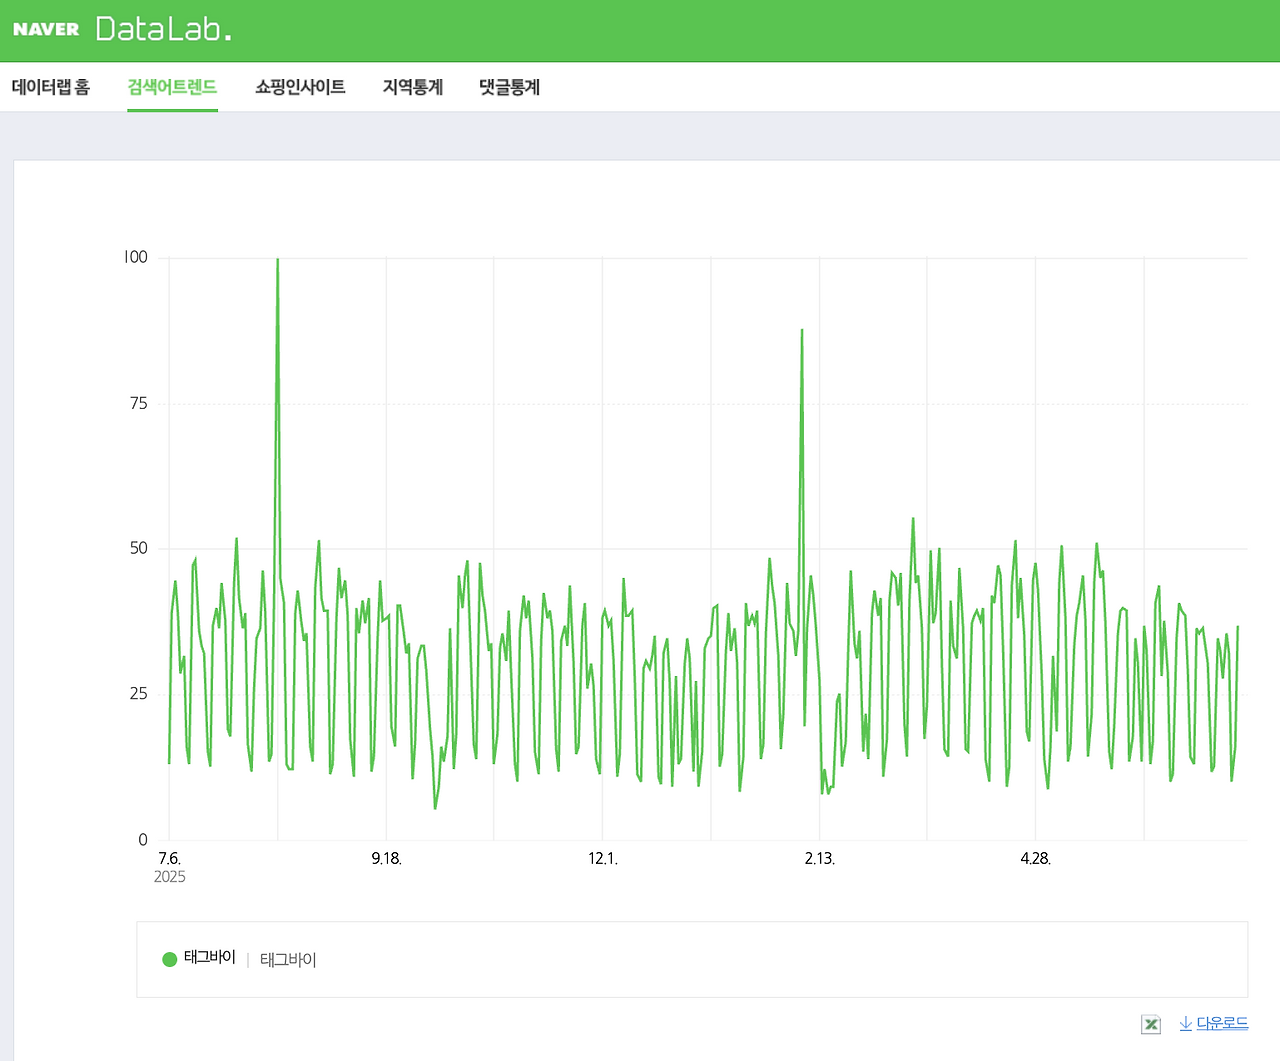Select the 검색어트렌드 tab
Viewport: 1280px width, 1061px height.
coord(172,87)
